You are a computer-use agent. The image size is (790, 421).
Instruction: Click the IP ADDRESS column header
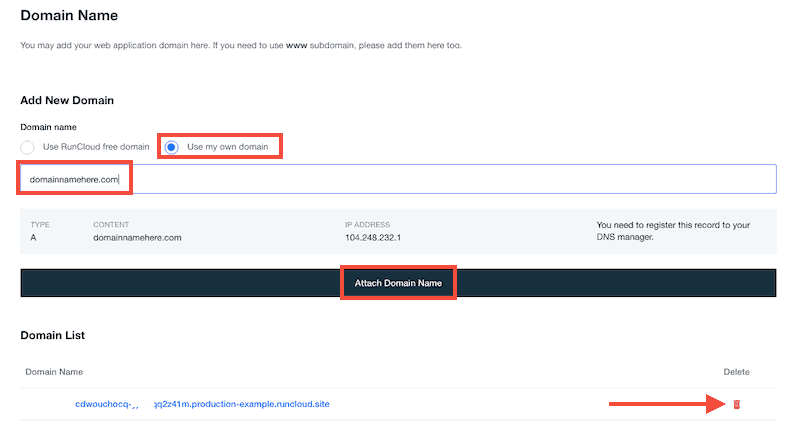coord(367,225)
